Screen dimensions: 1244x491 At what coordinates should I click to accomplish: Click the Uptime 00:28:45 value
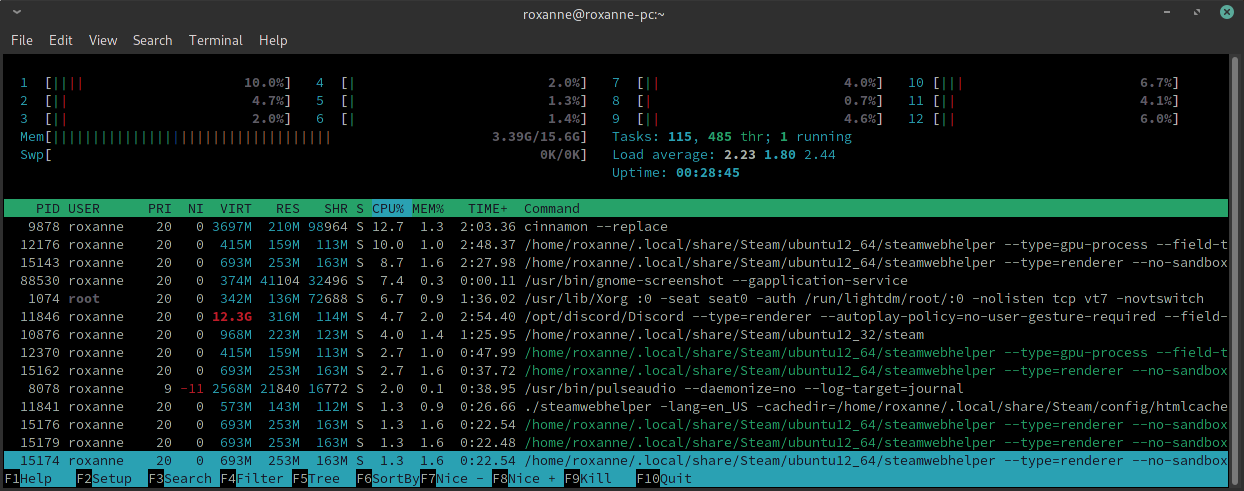[x=708, y=173]
